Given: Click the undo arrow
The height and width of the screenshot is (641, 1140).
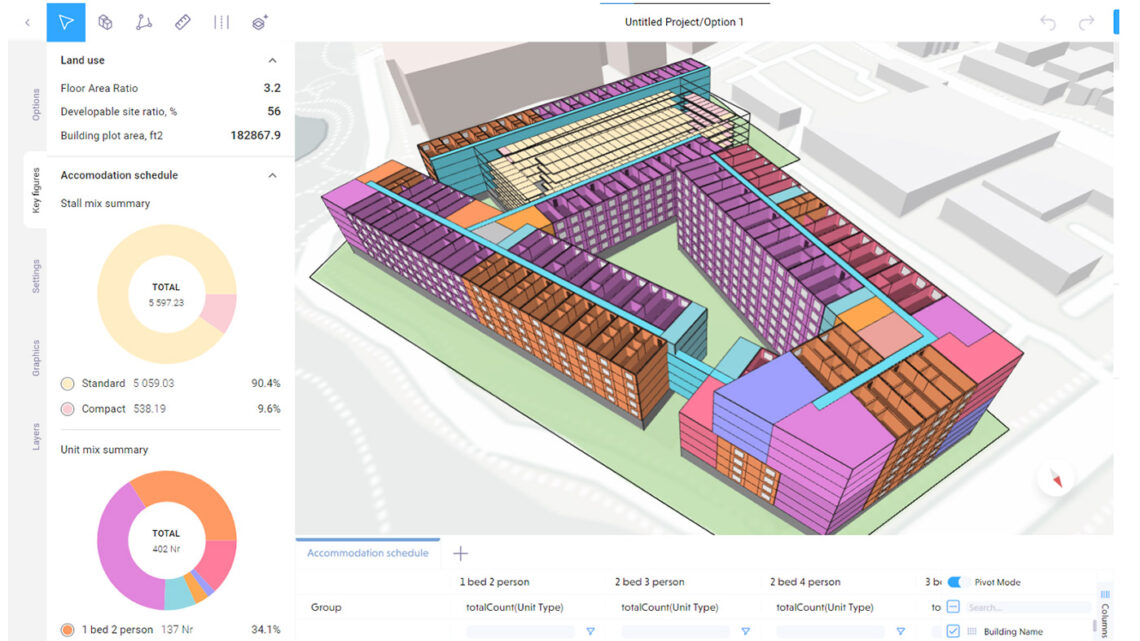Looking at the screenshot, I should coord(1048,21).
